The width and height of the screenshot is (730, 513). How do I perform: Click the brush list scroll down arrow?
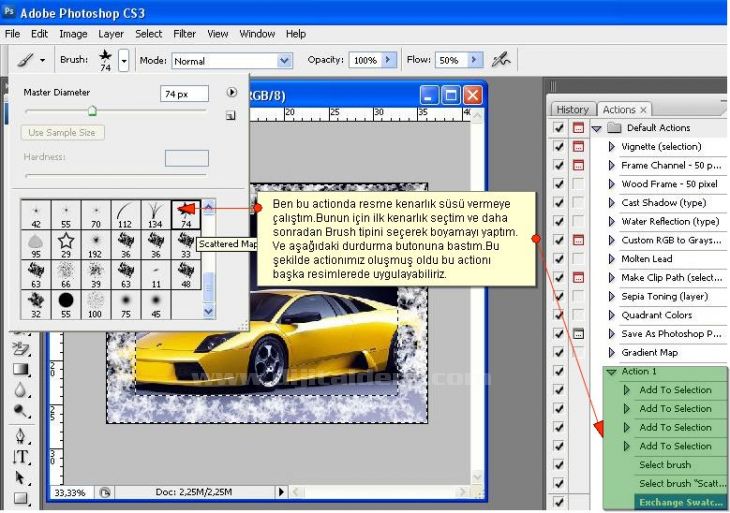click(209, 310)
